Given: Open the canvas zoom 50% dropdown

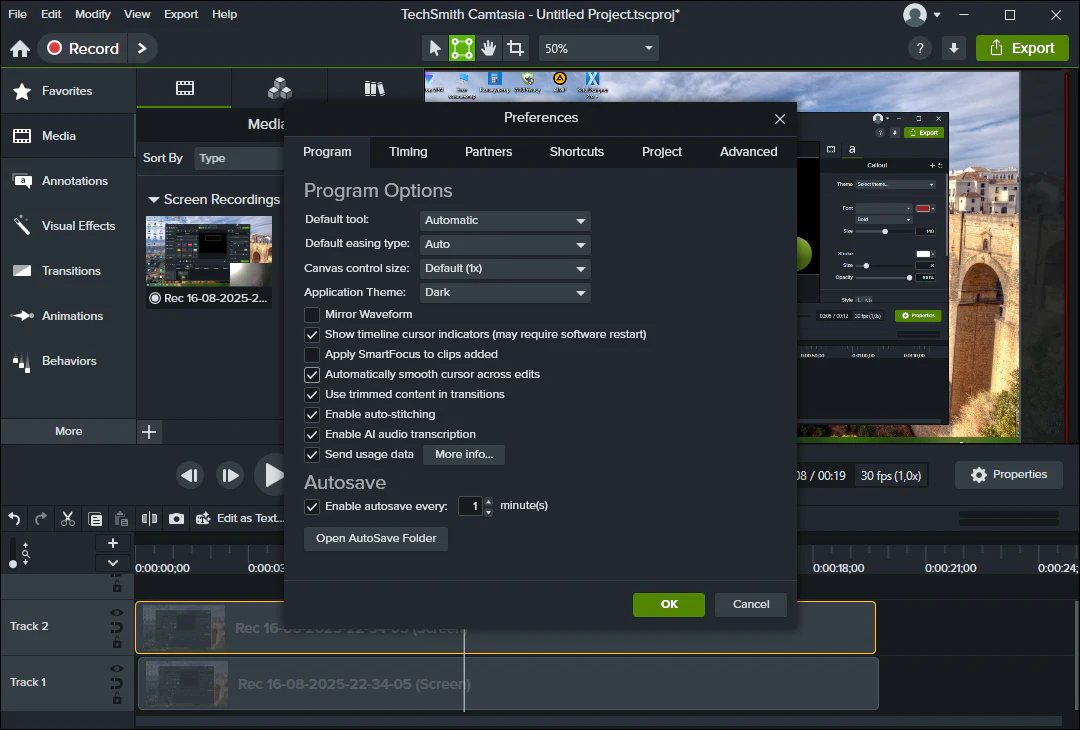Looking at the screenshot, I should click(599, 48).
